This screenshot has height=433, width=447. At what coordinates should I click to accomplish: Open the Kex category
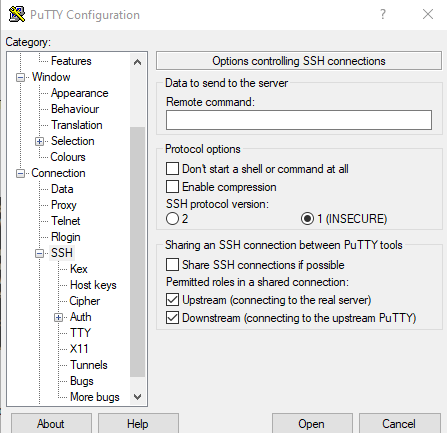tap(79, 269)
